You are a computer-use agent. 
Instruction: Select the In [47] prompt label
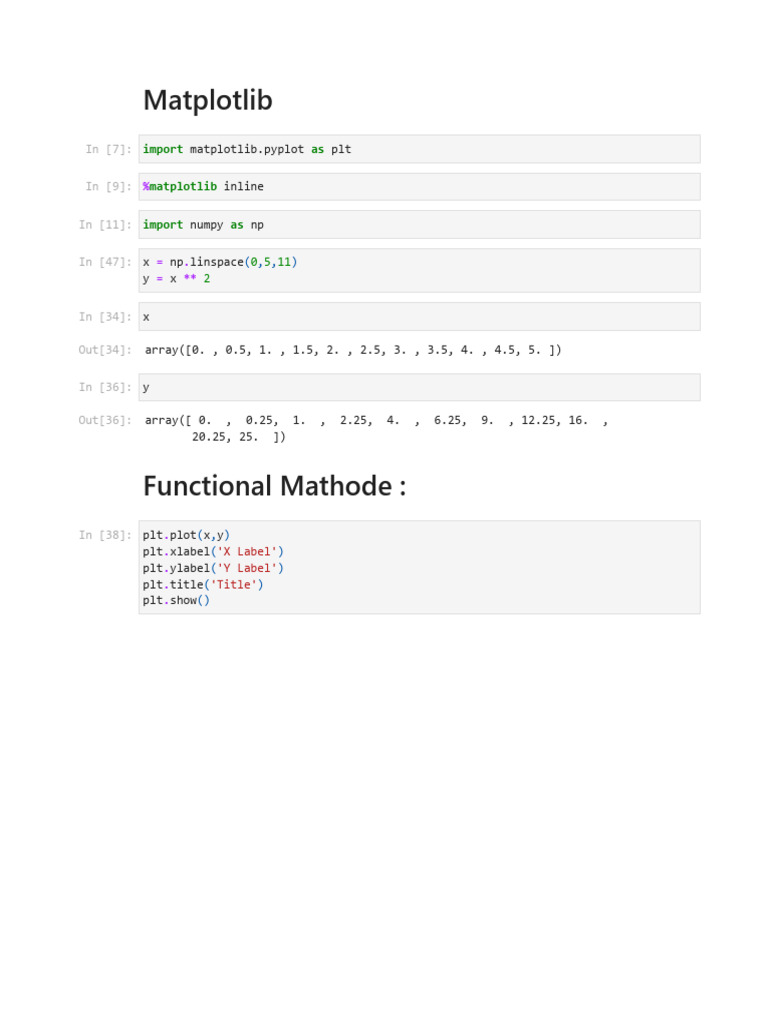click(x=105, y=262)
